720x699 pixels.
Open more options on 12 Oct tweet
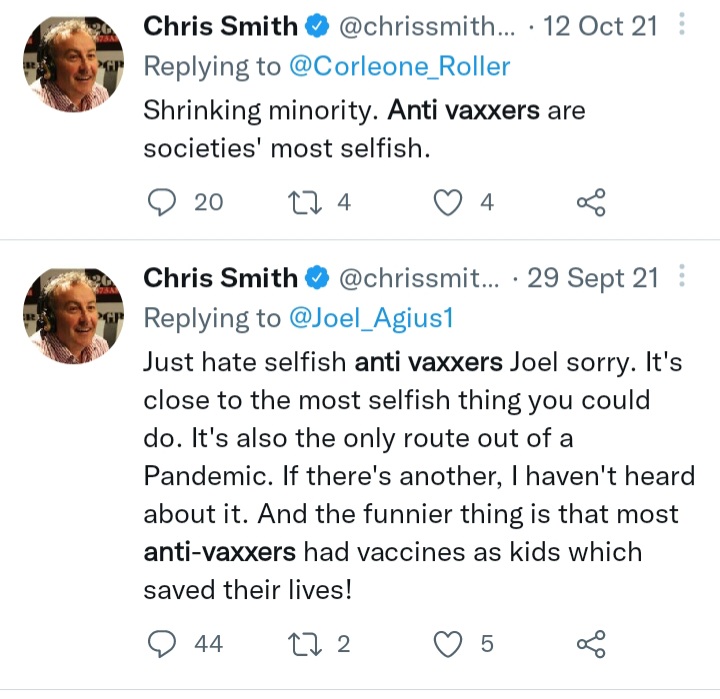(683, 26)
